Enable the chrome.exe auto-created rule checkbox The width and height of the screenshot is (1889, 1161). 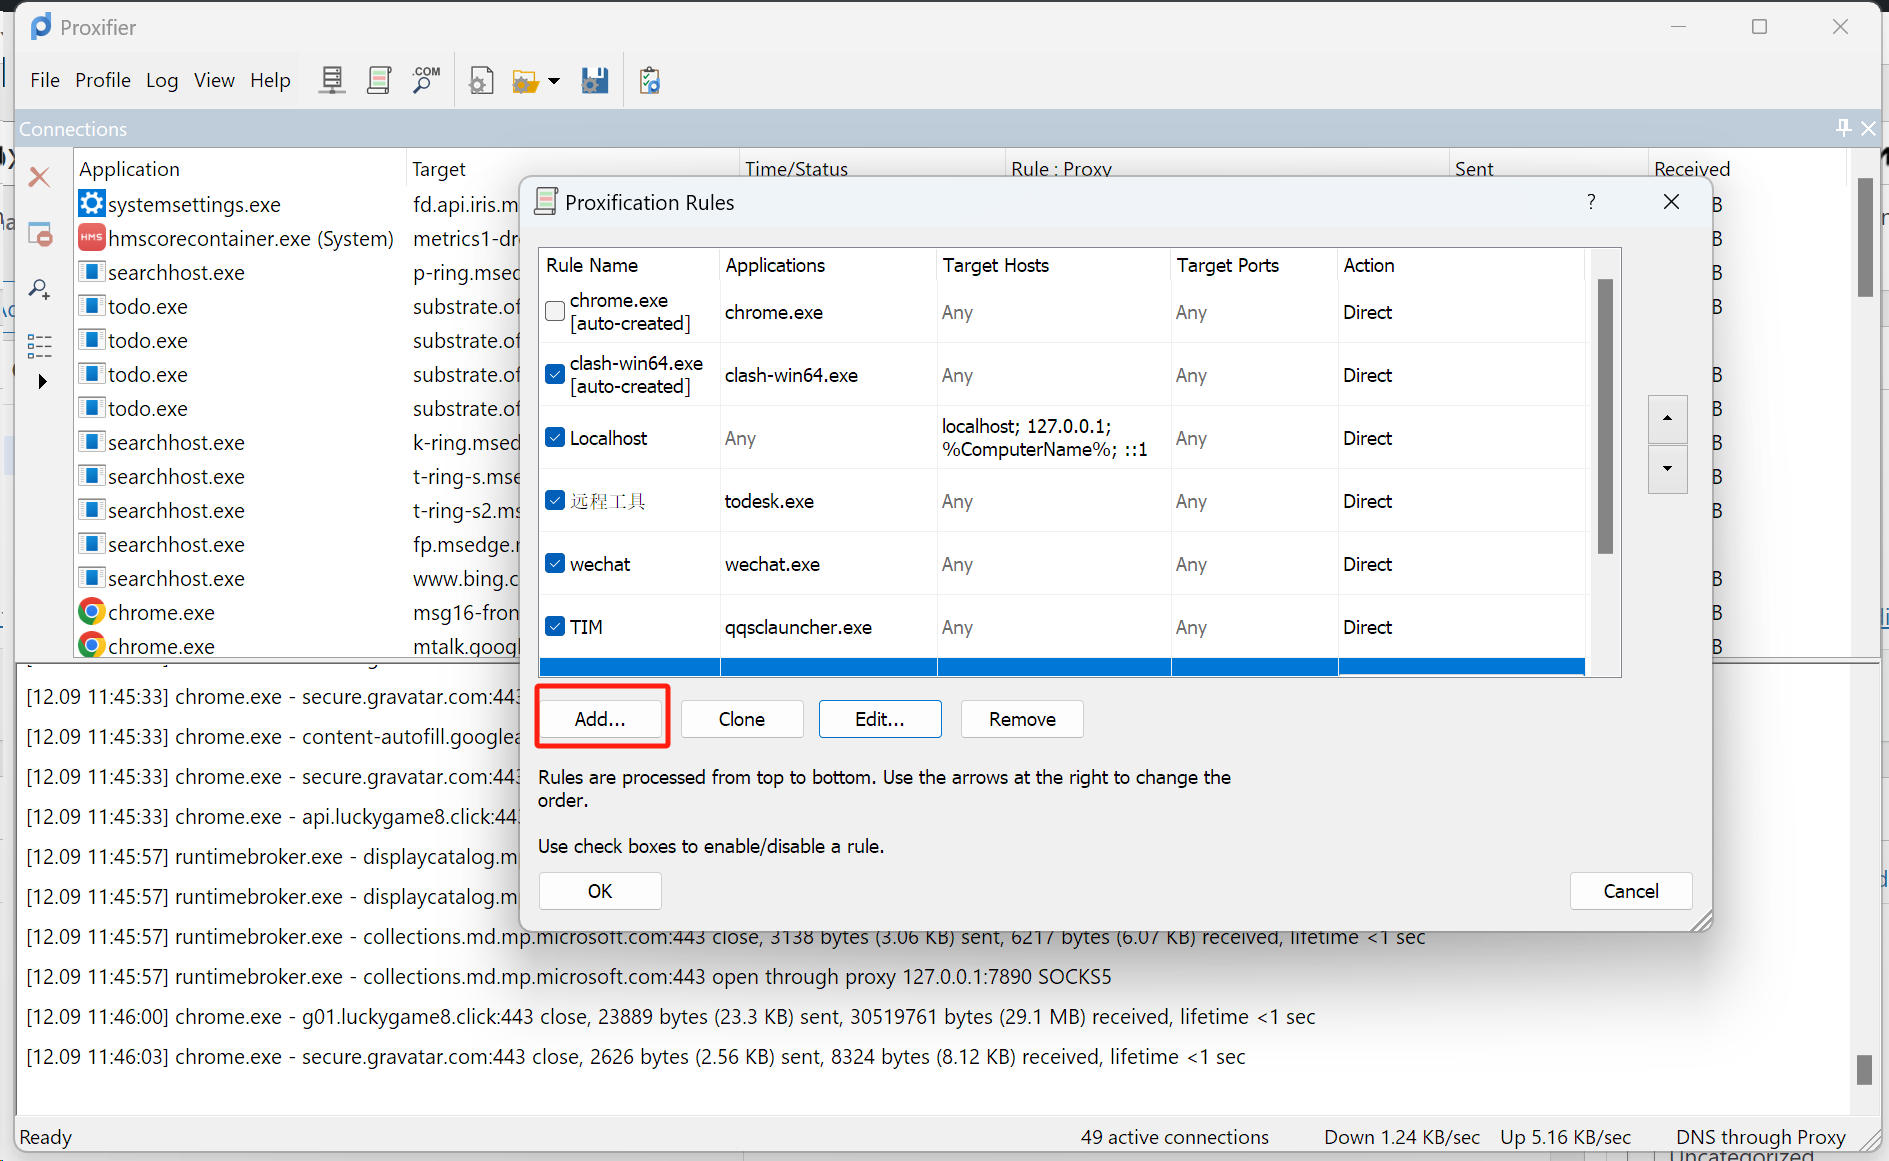(555, 311)
